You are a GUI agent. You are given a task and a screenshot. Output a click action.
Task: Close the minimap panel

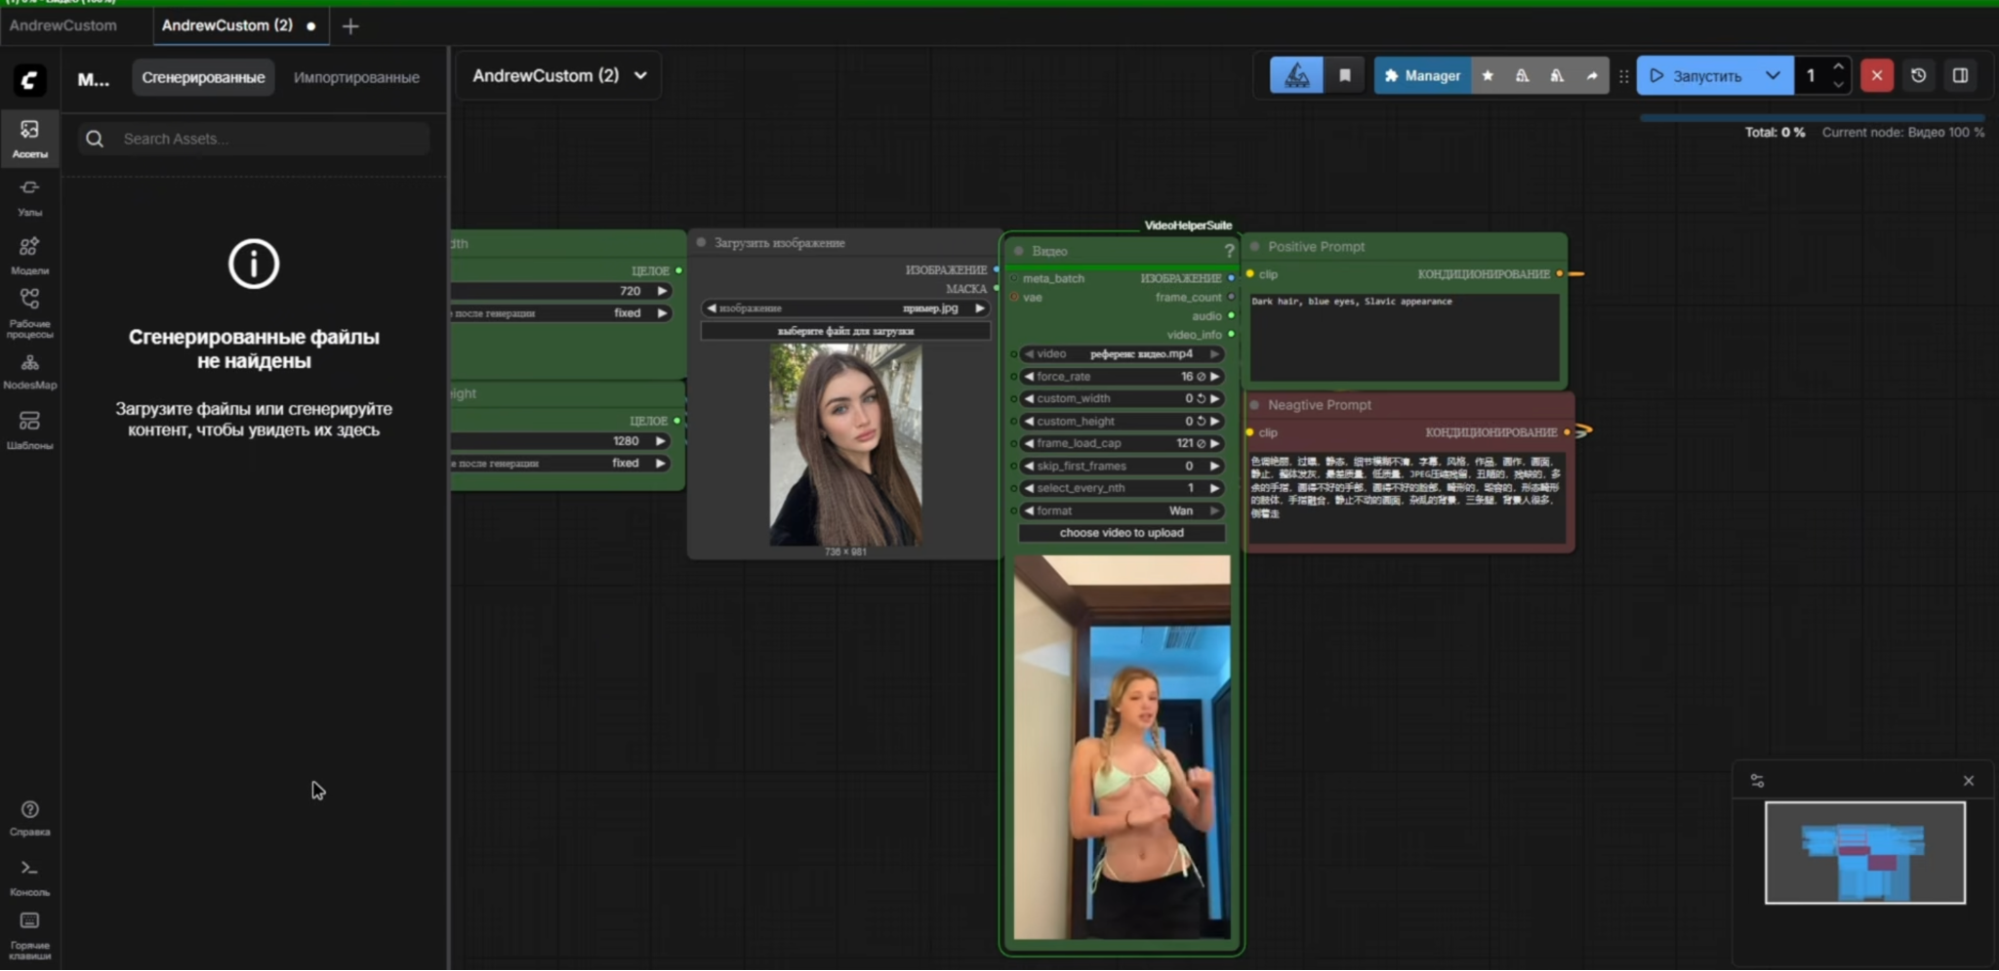1968,781
